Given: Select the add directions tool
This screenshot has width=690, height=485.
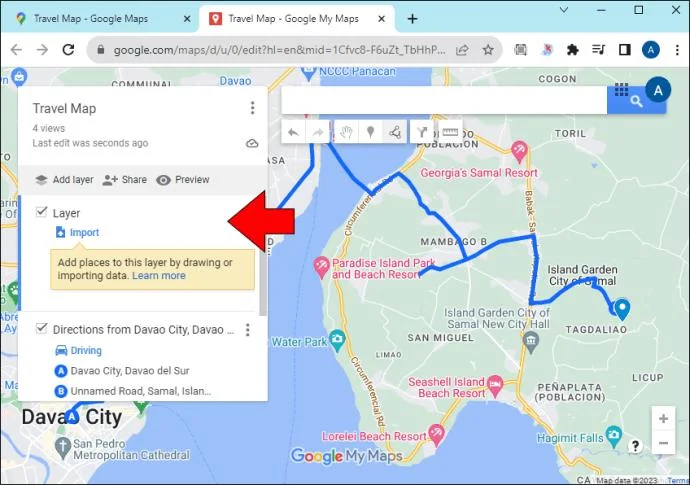Looking at the screenshot, I should coord(422,132).
